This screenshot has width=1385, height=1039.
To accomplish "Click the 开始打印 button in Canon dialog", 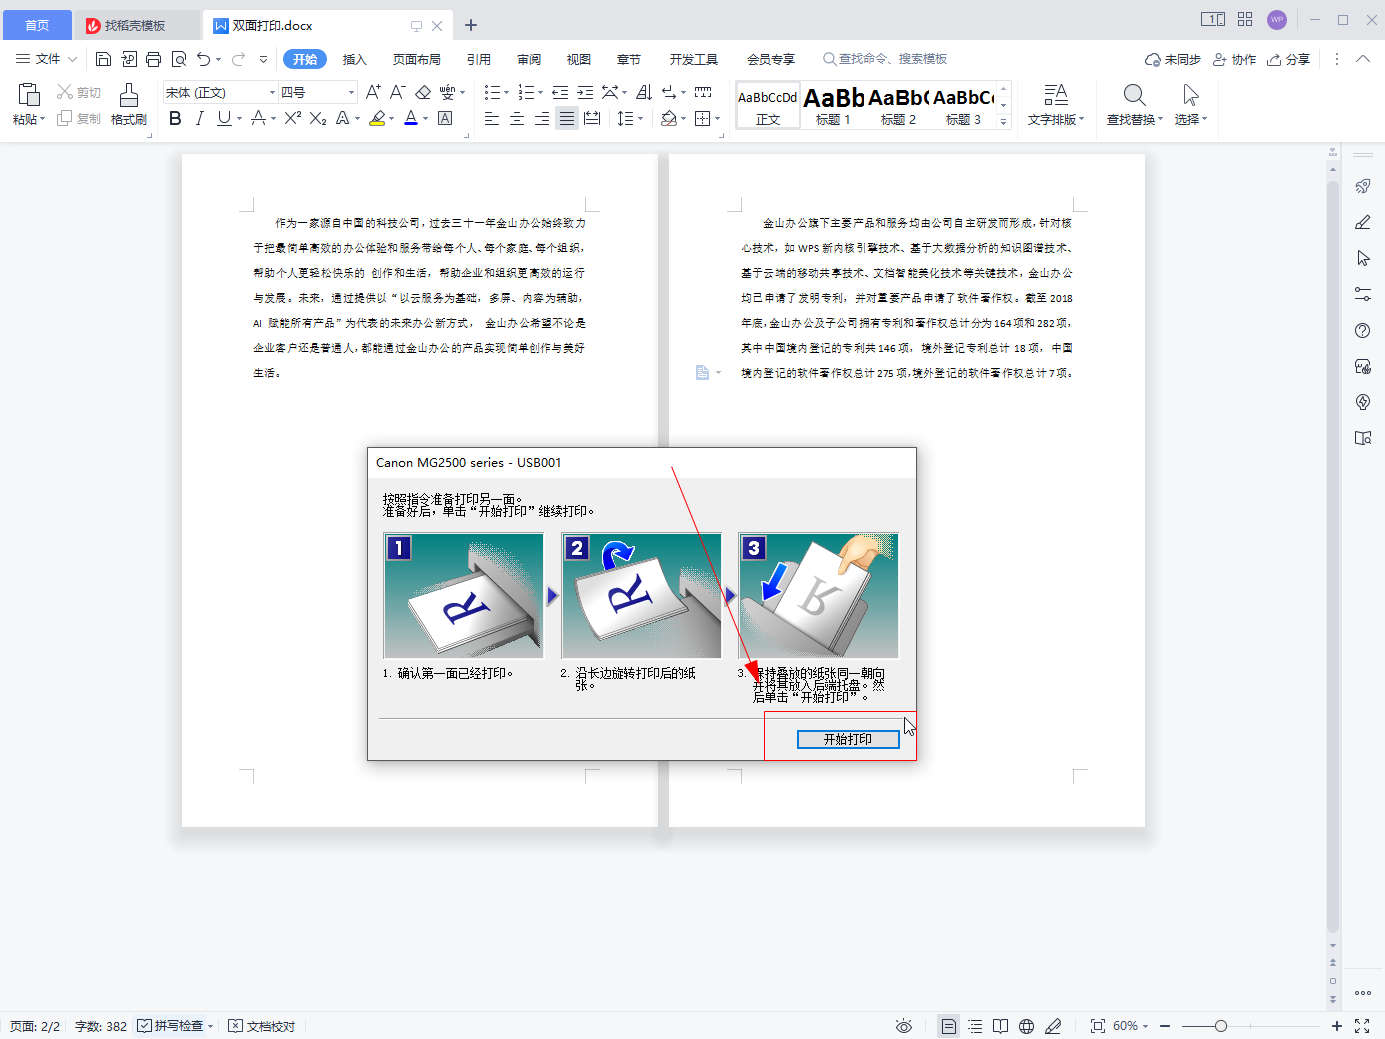I will pos(848,739).
